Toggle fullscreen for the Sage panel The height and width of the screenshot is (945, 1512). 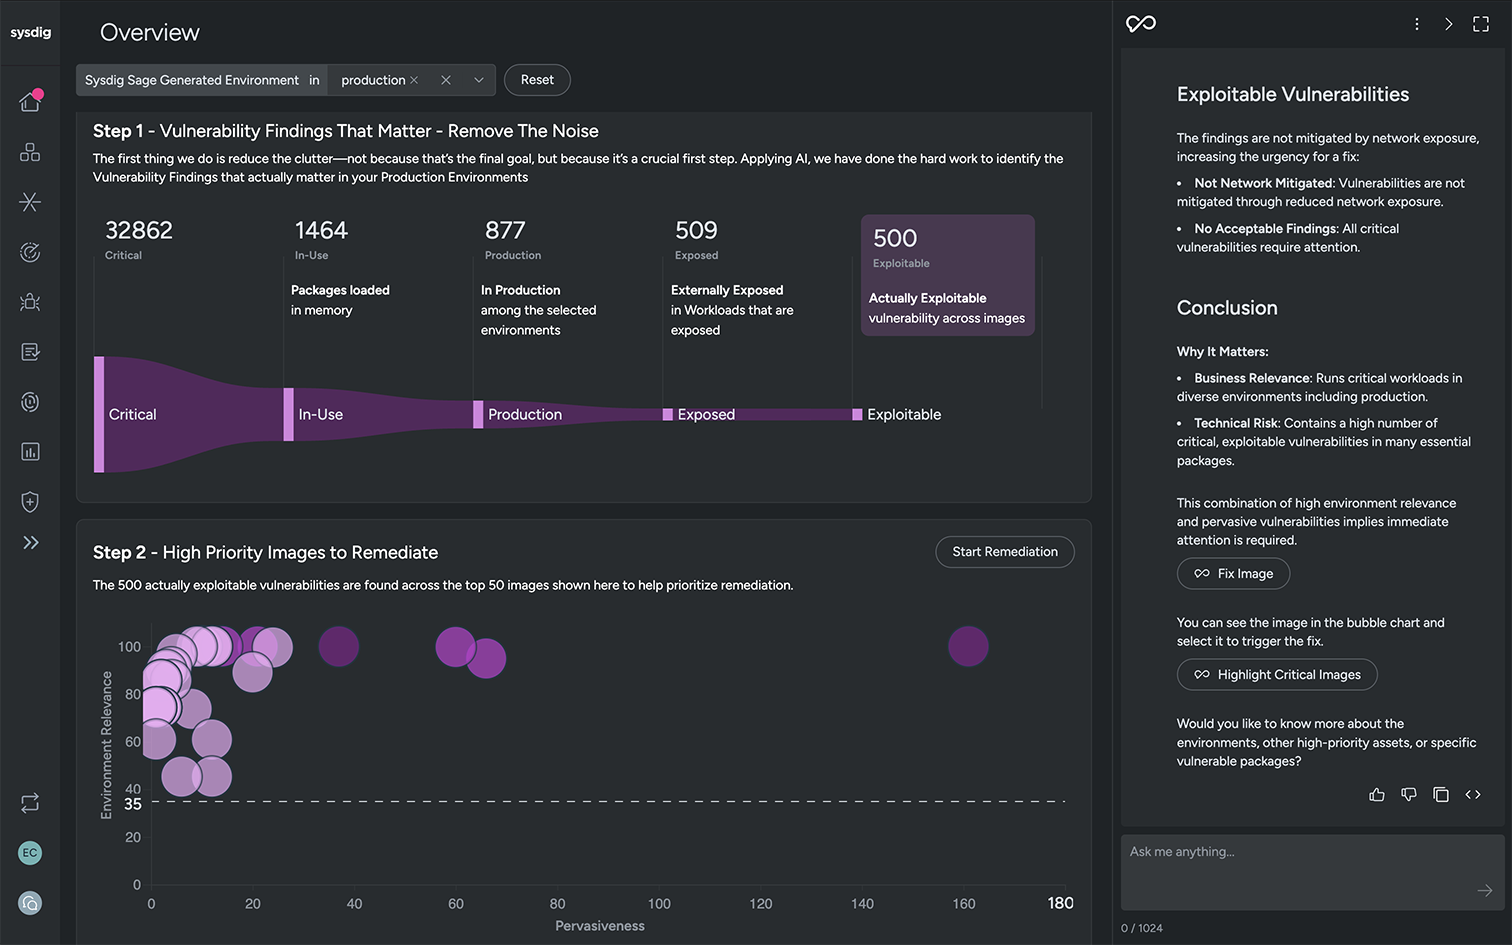point(1481,24)
